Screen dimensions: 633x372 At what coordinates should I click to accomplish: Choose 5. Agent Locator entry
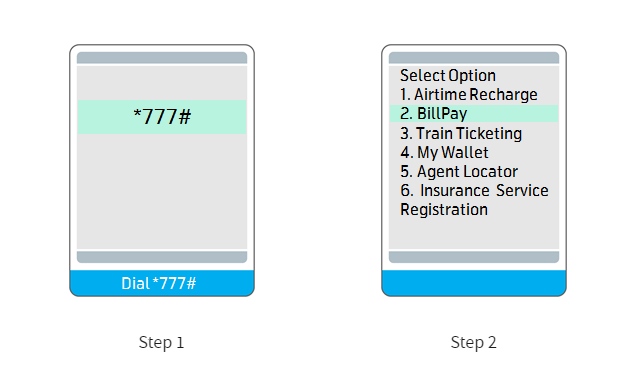(459, 171)
